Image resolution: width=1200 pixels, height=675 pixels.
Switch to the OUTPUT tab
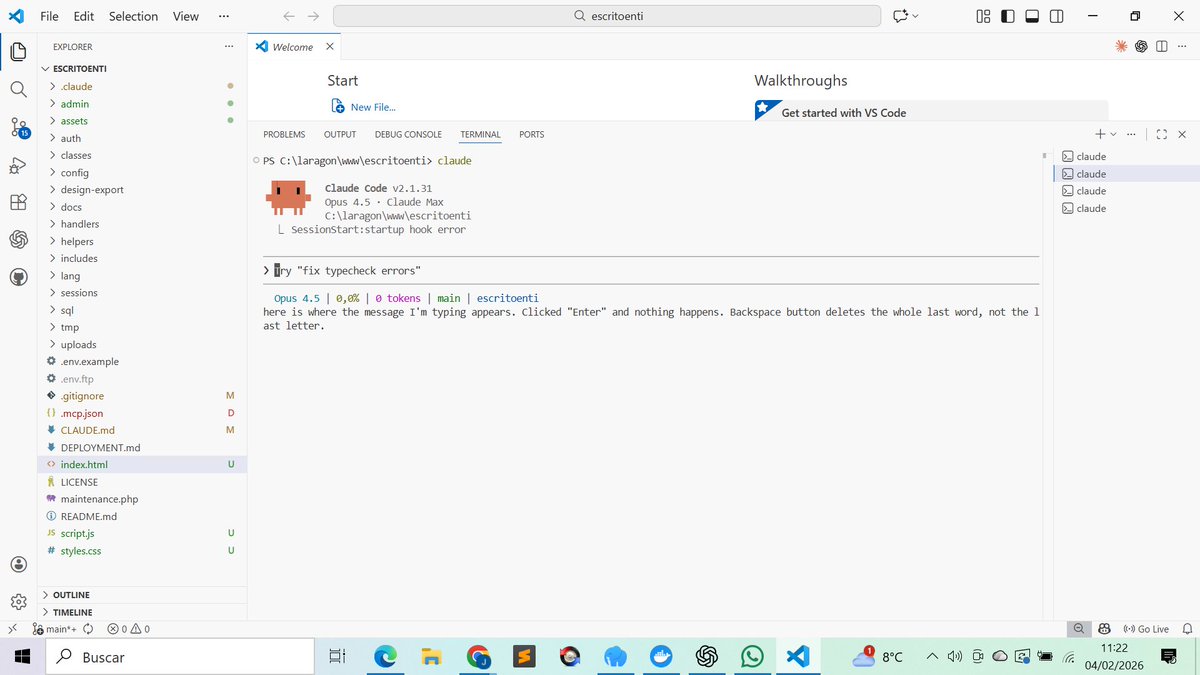[x=340, y=134]
